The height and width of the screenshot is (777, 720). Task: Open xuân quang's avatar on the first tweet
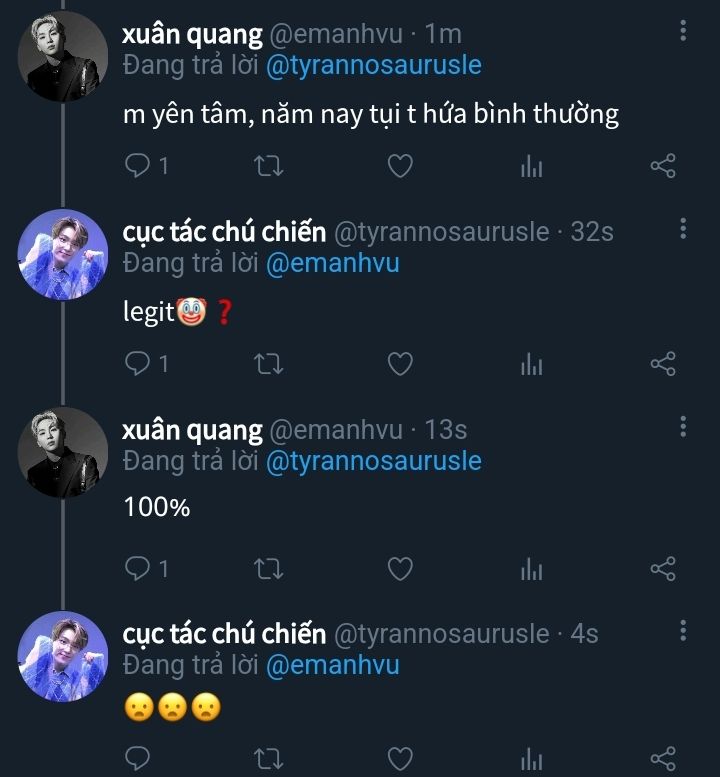pyautogui.click(x=62, y=56)
